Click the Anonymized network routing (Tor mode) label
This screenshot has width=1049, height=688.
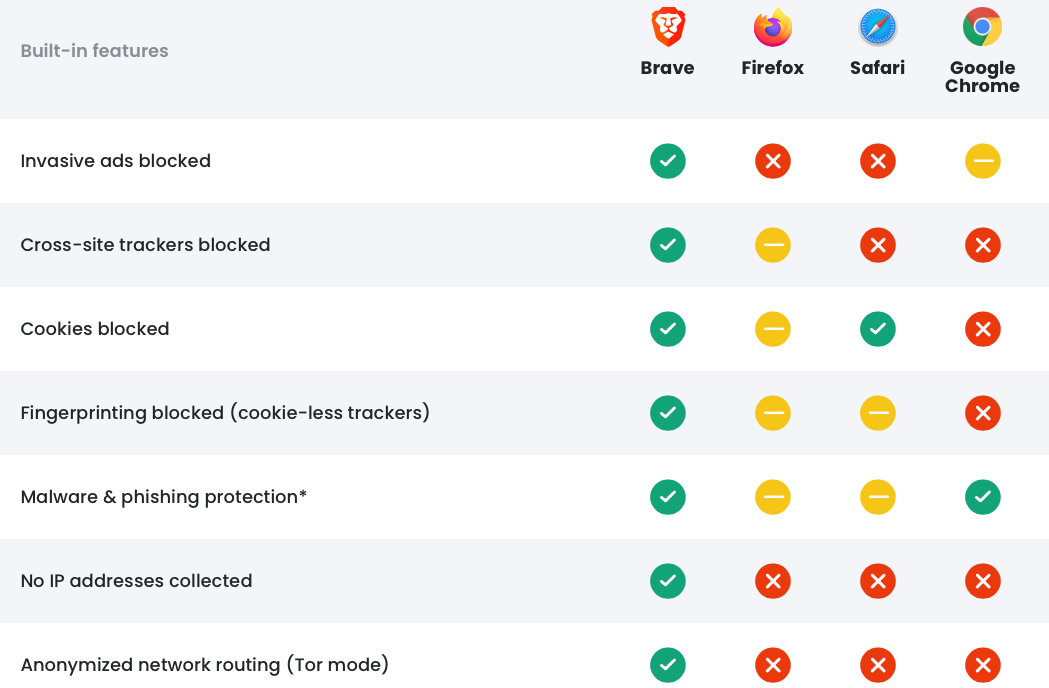click(205, 665)
